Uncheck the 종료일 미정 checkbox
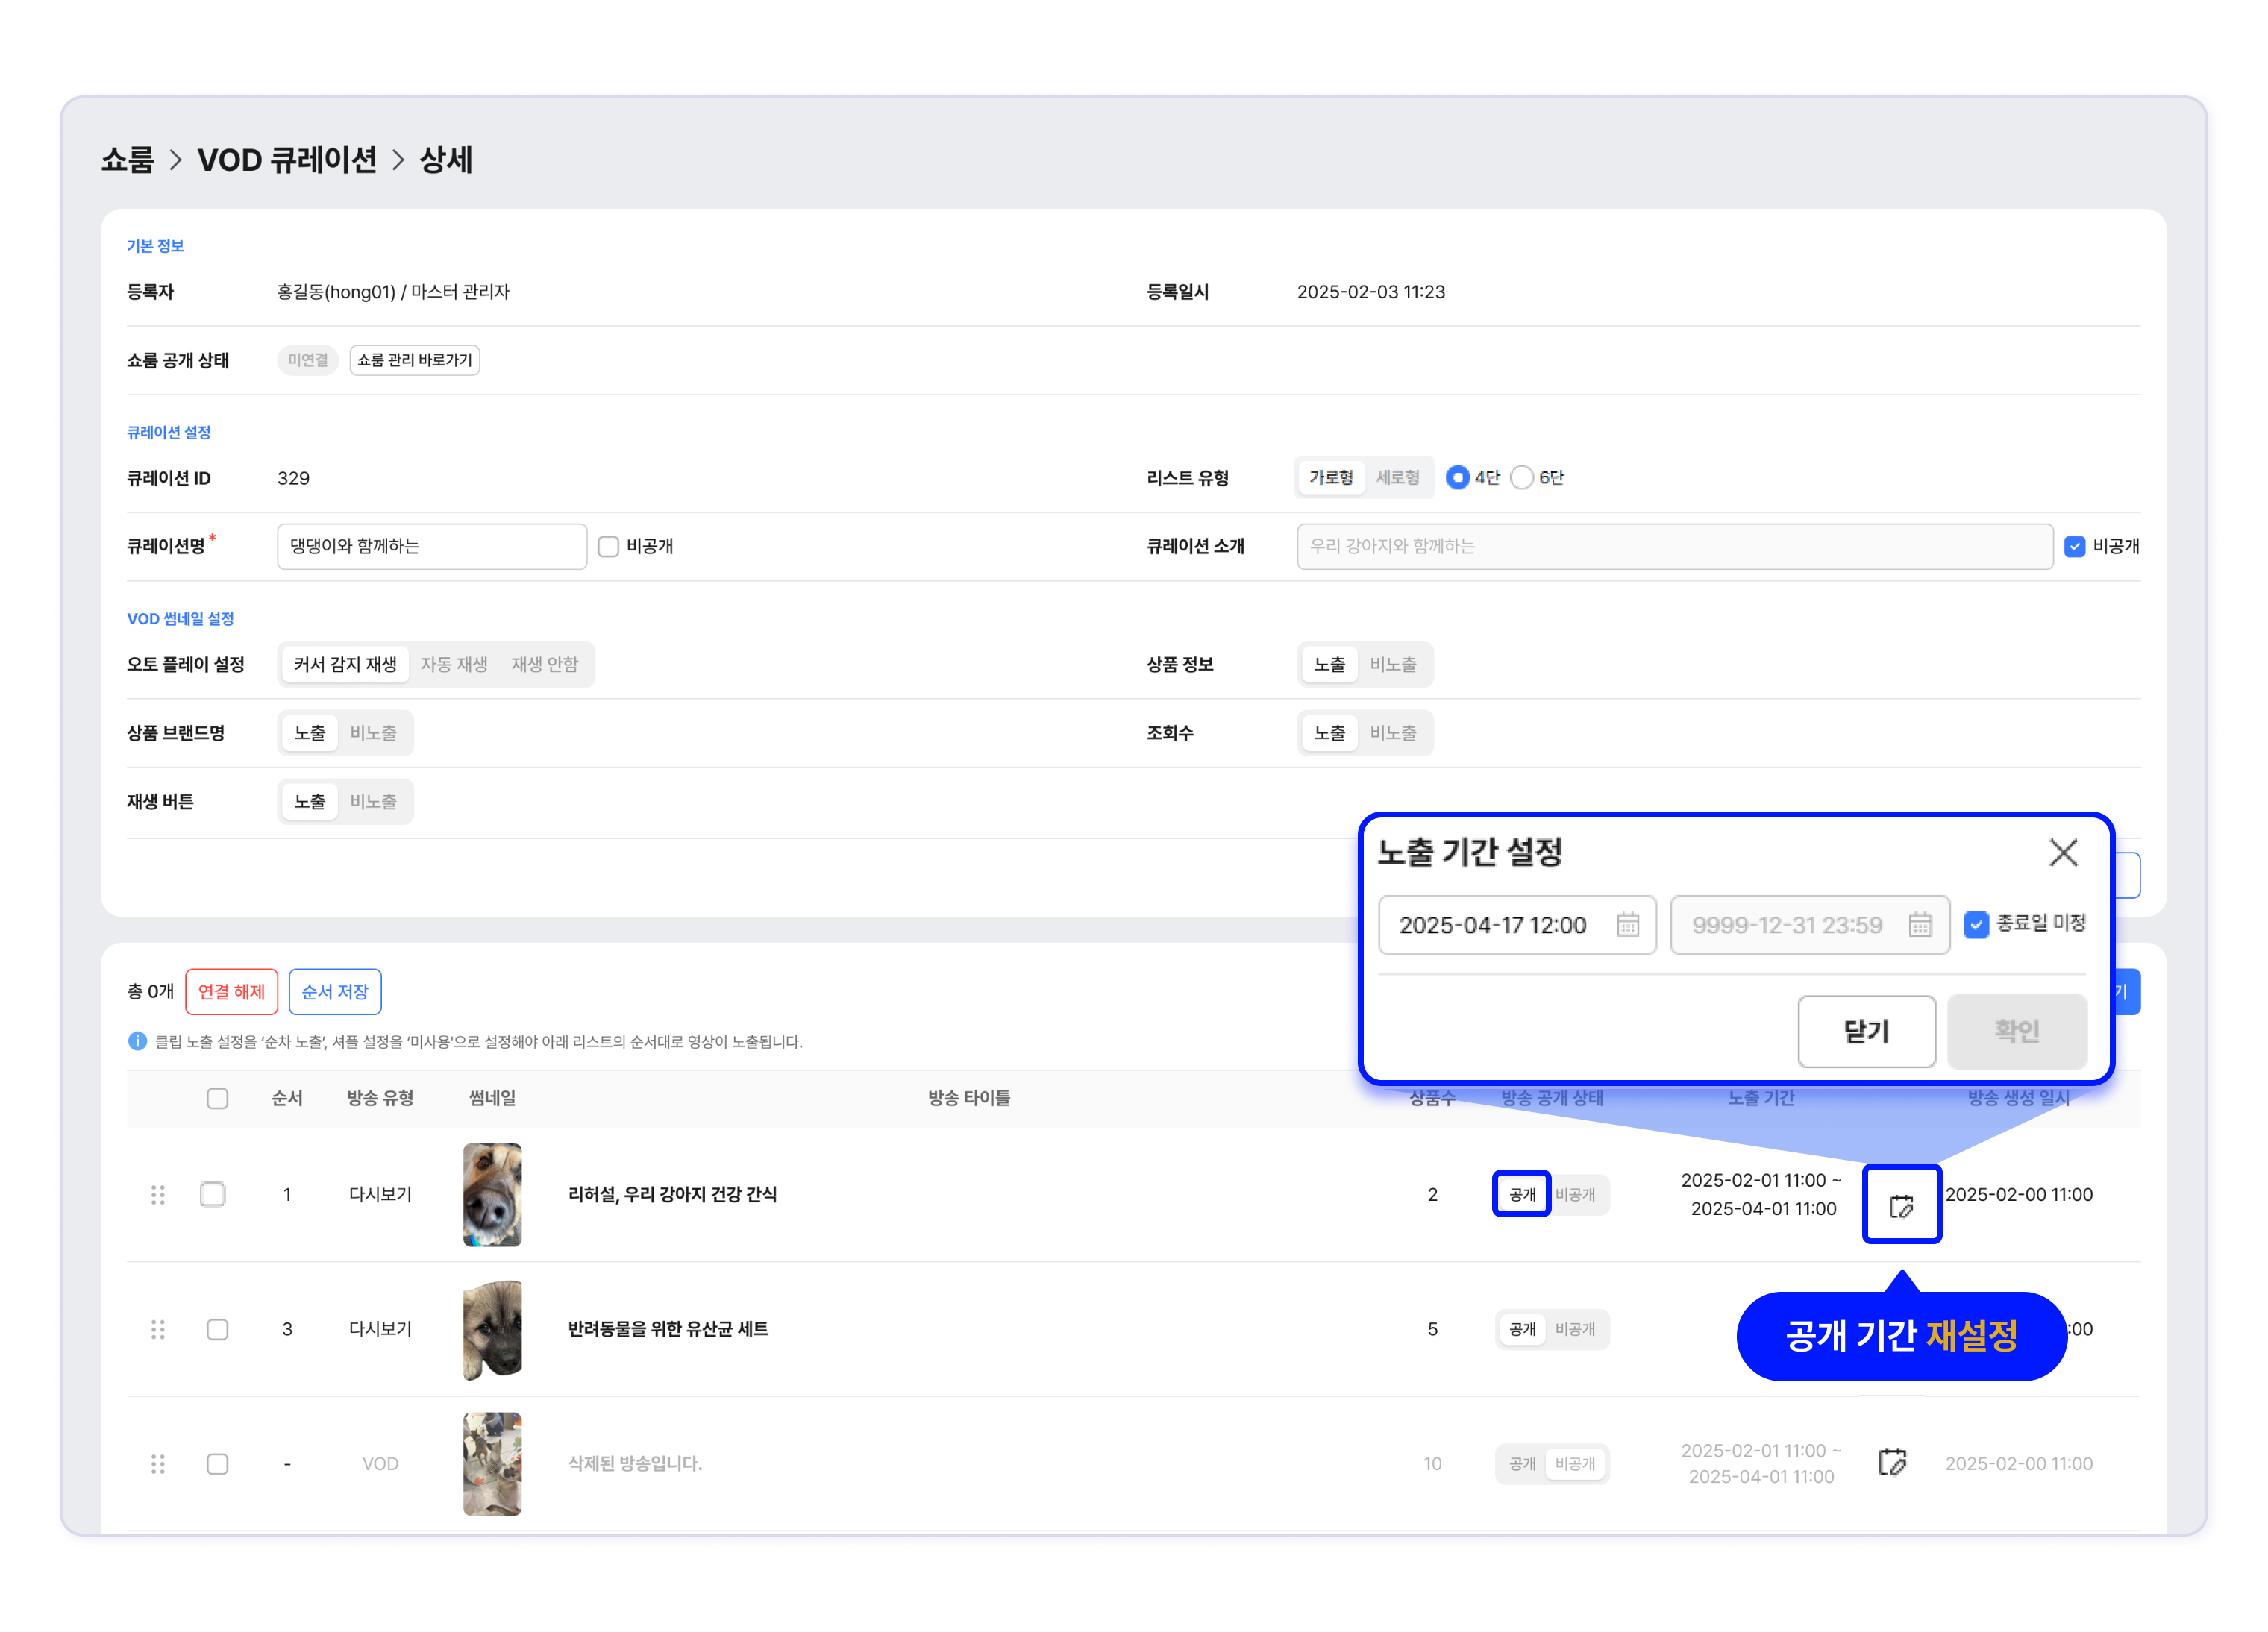The image size is (2268, 1632). 1975,925
